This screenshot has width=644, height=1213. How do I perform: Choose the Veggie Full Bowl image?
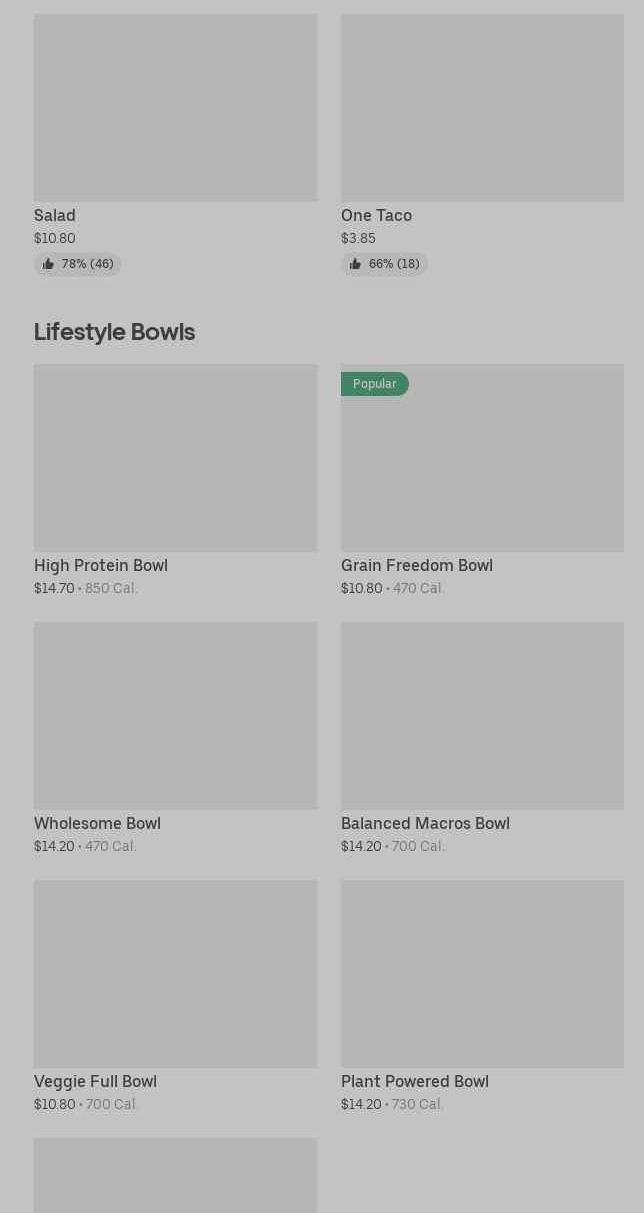(x=175, y=973)
